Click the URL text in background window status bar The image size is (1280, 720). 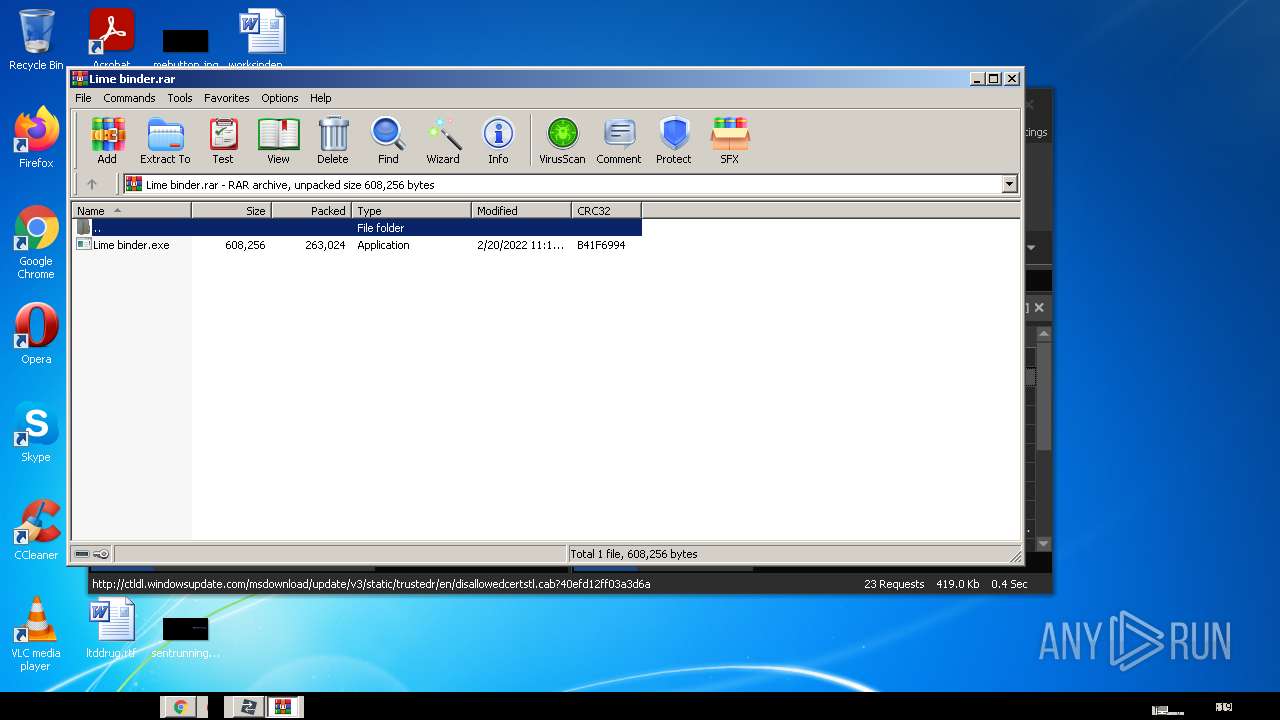coord(371,584)
